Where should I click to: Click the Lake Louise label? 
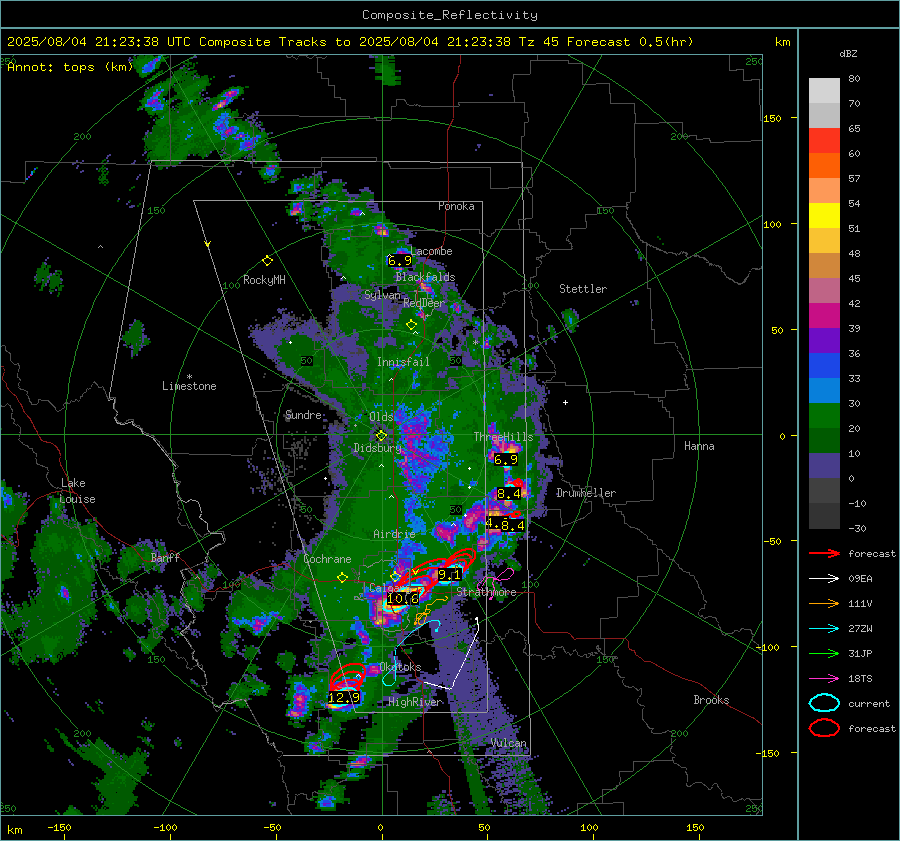pyautogui.click(x=77, y=491)
